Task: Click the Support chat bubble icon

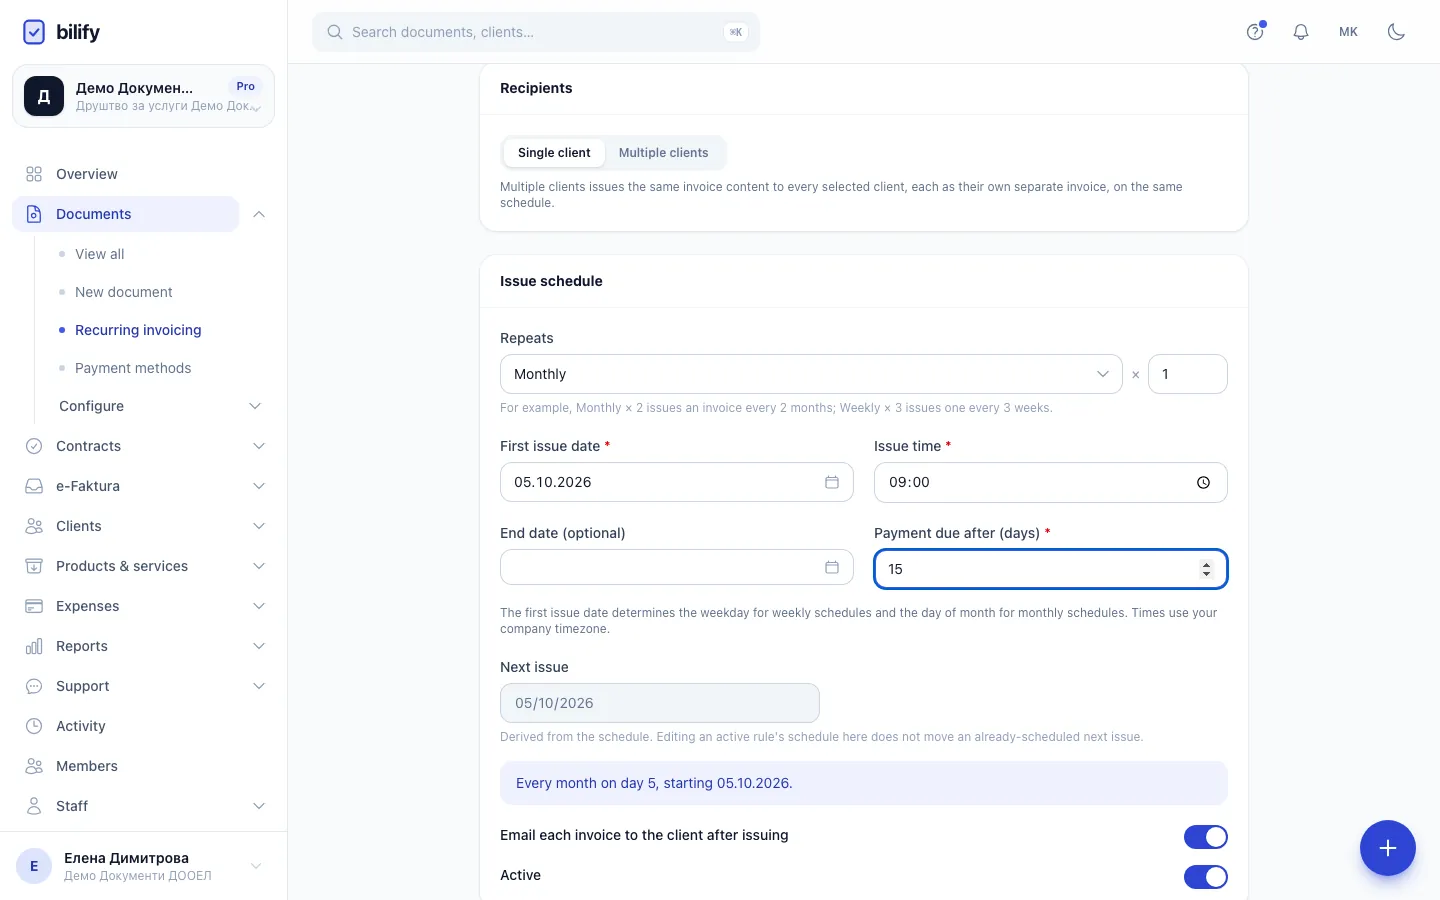Action: click(34, 686)
